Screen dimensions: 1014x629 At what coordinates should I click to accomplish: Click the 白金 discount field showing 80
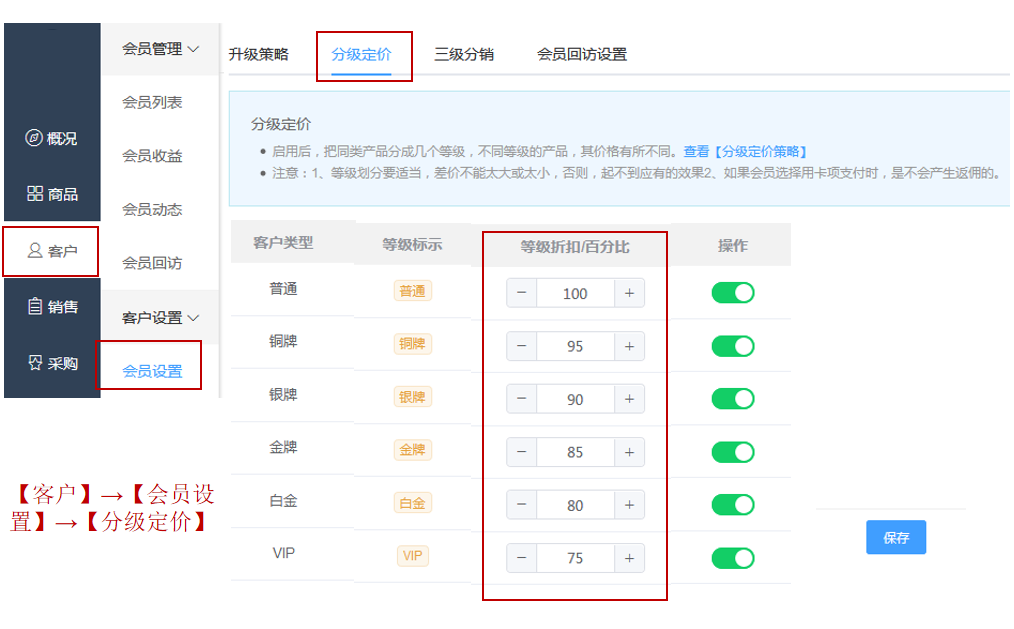(x=575, y=506)
